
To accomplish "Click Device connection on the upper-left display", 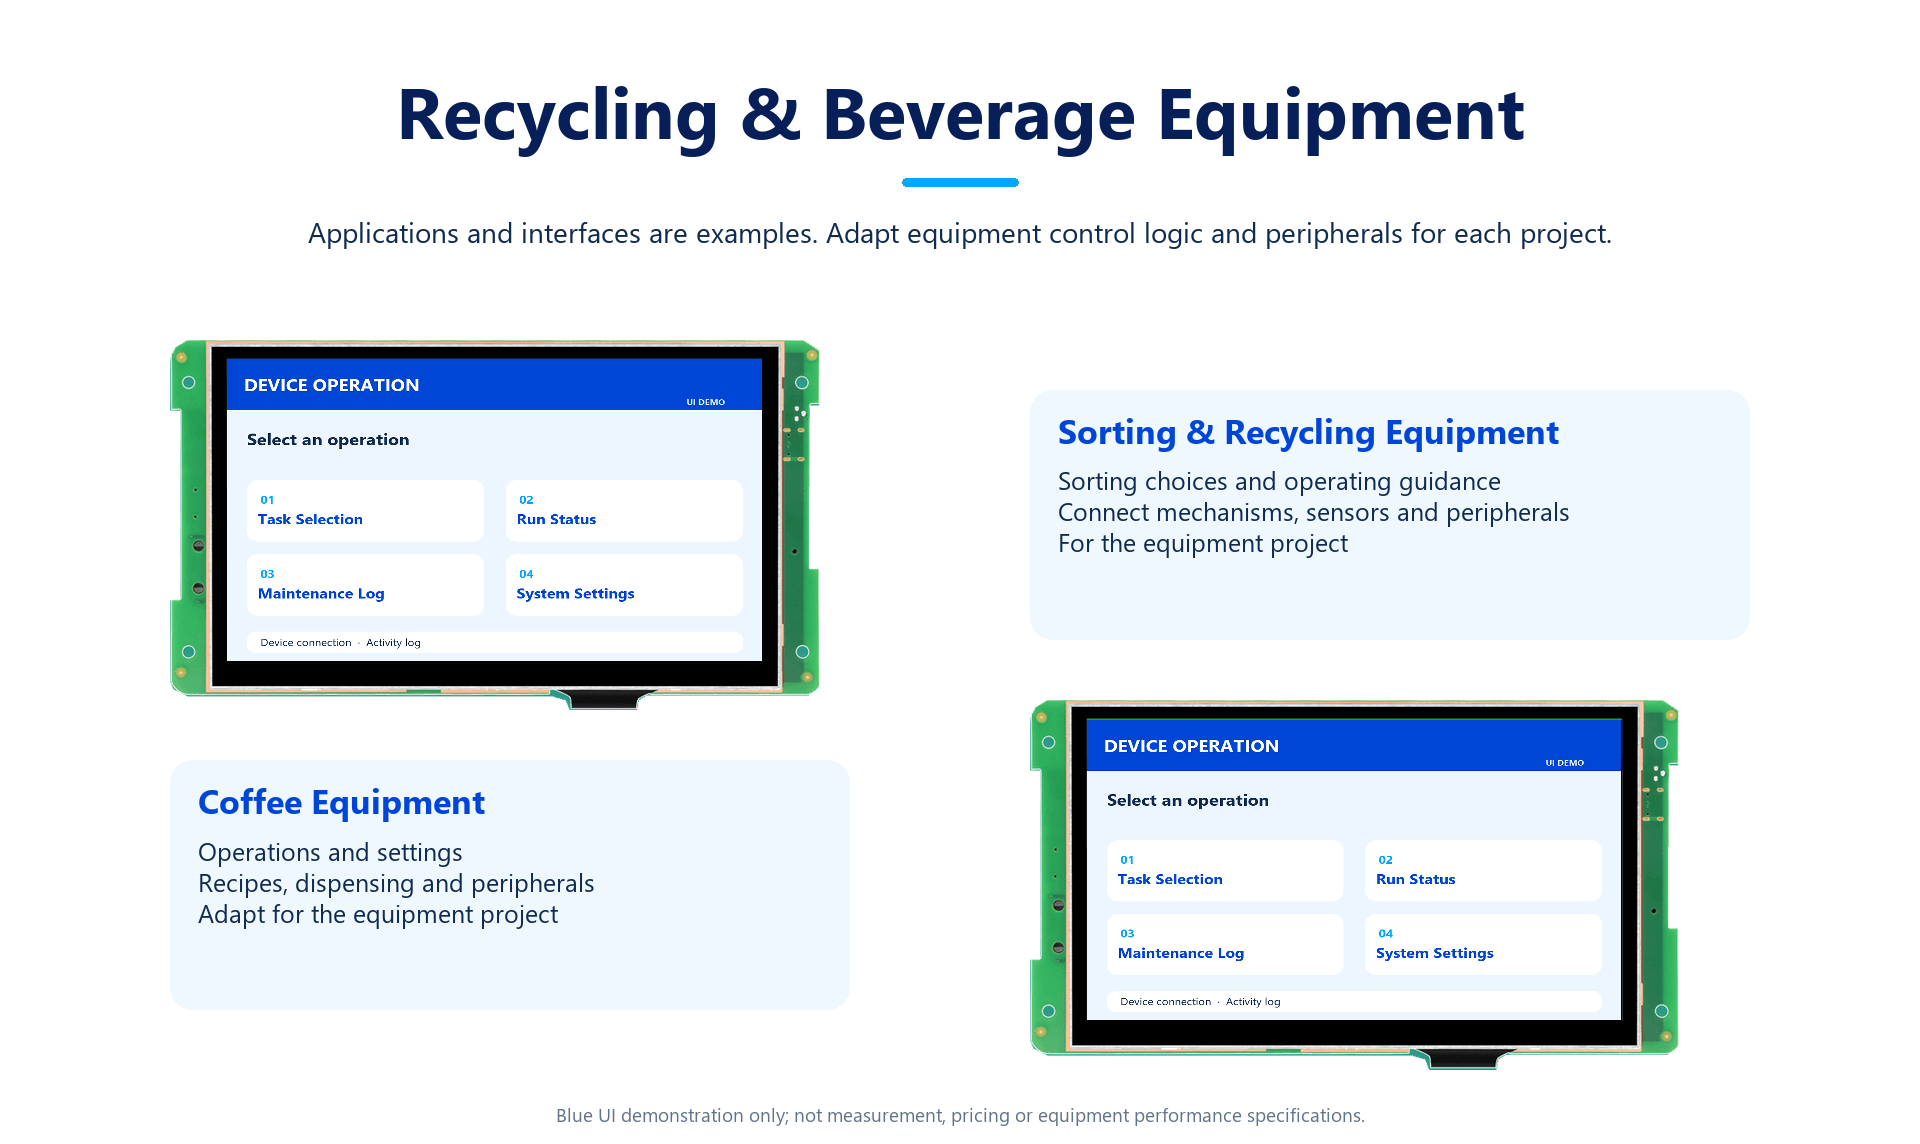I will [306, 643].
